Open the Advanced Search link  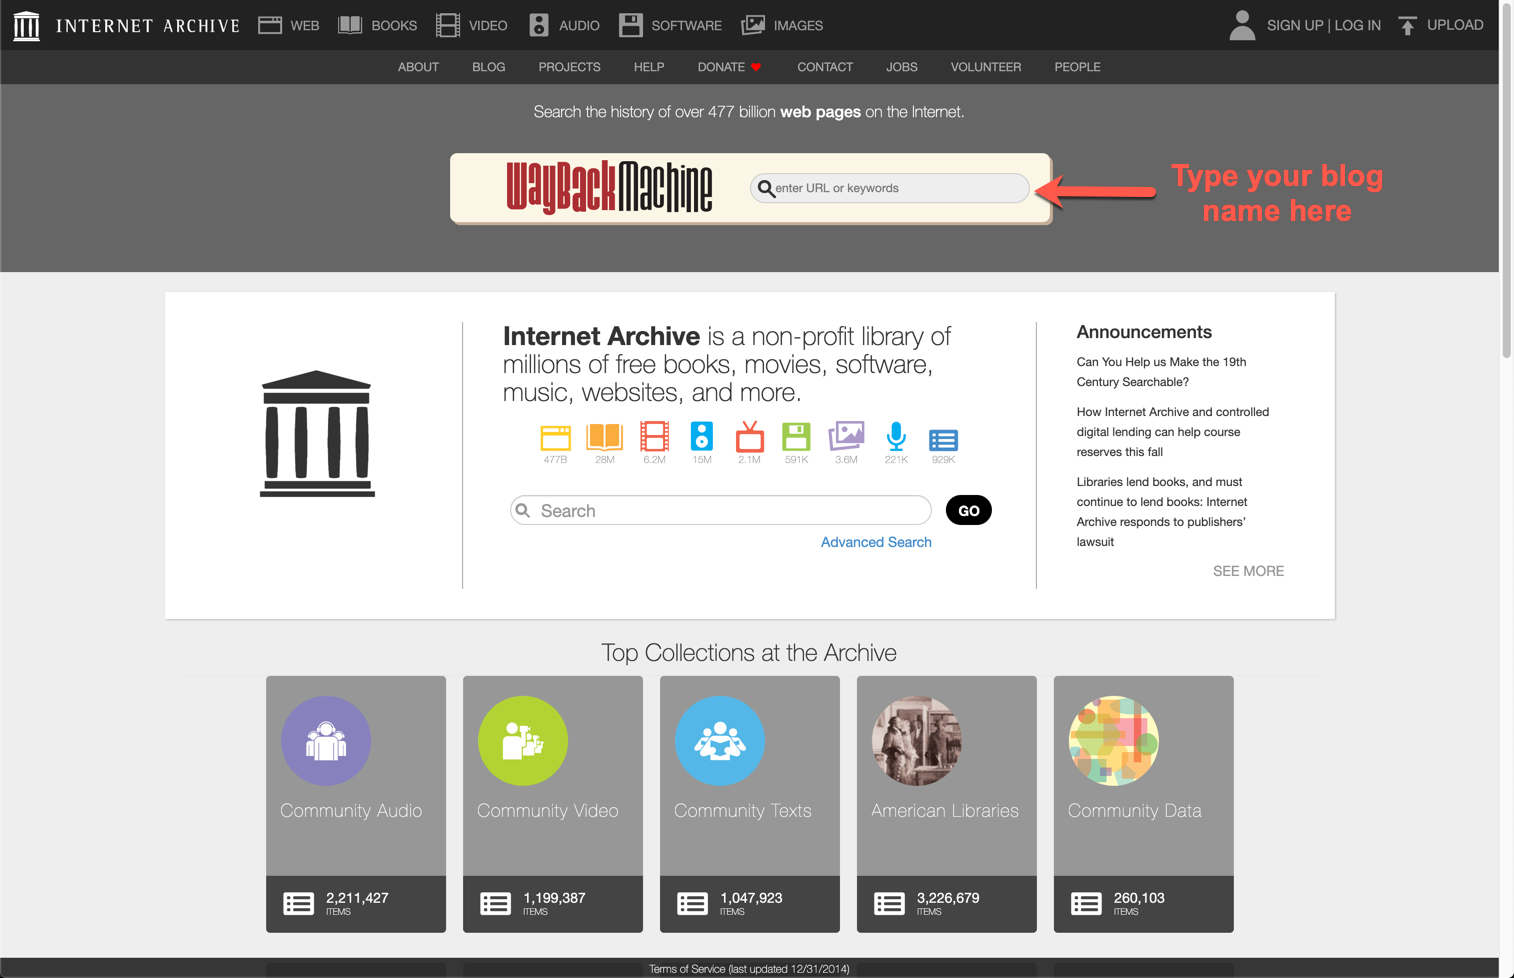click(876, 542)
